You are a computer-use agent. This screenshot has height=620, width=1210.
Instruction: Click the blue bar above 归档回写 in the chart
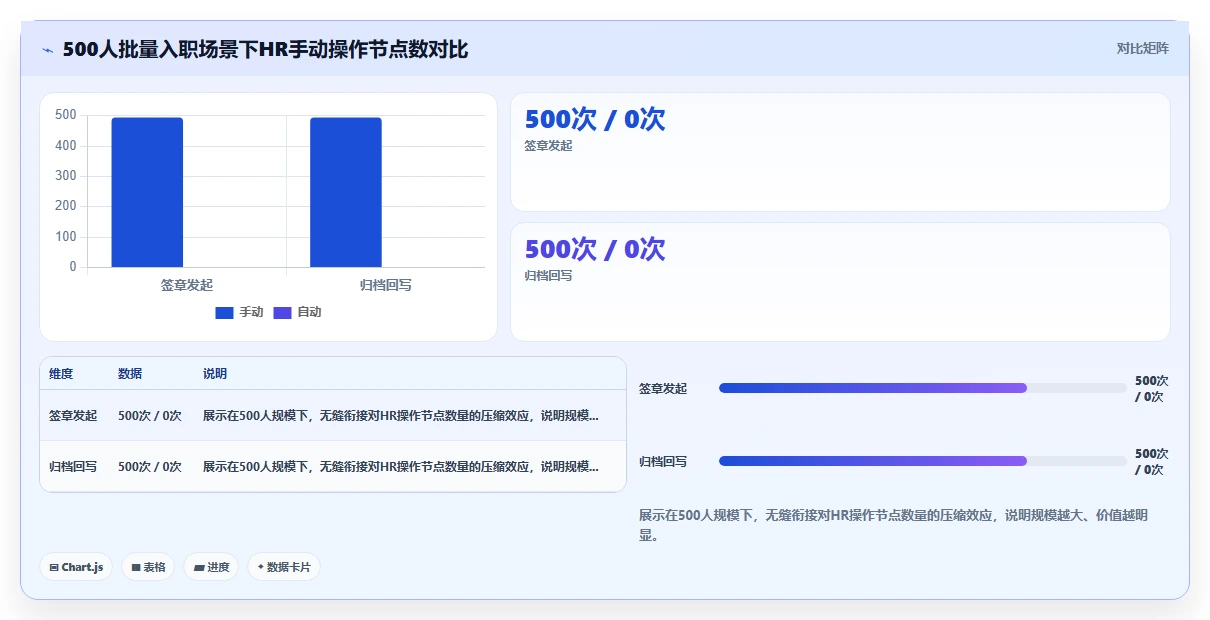346,192
